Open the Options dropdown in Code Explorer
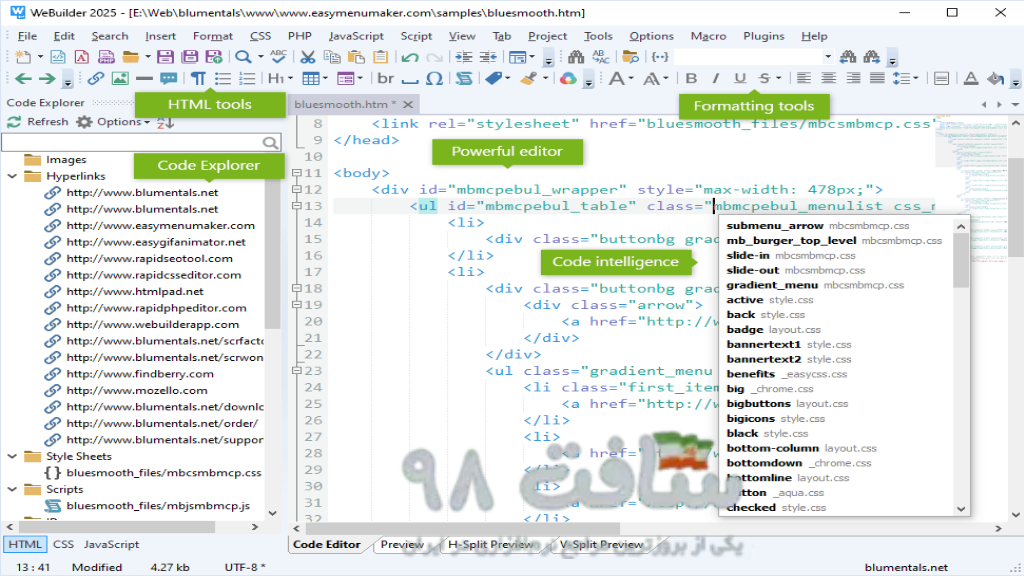This screenshot has width=1024, height=576. [x=122, y=122]
